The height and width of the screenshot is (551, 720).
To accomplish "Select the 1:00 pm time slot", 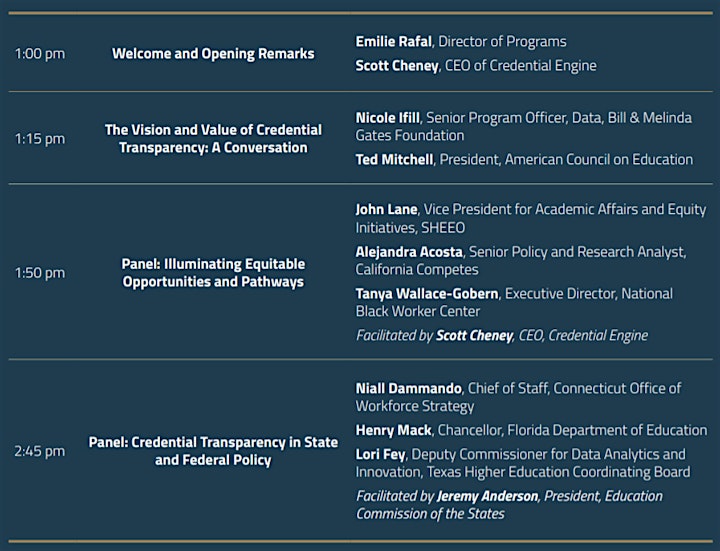I will pos(40,54).
